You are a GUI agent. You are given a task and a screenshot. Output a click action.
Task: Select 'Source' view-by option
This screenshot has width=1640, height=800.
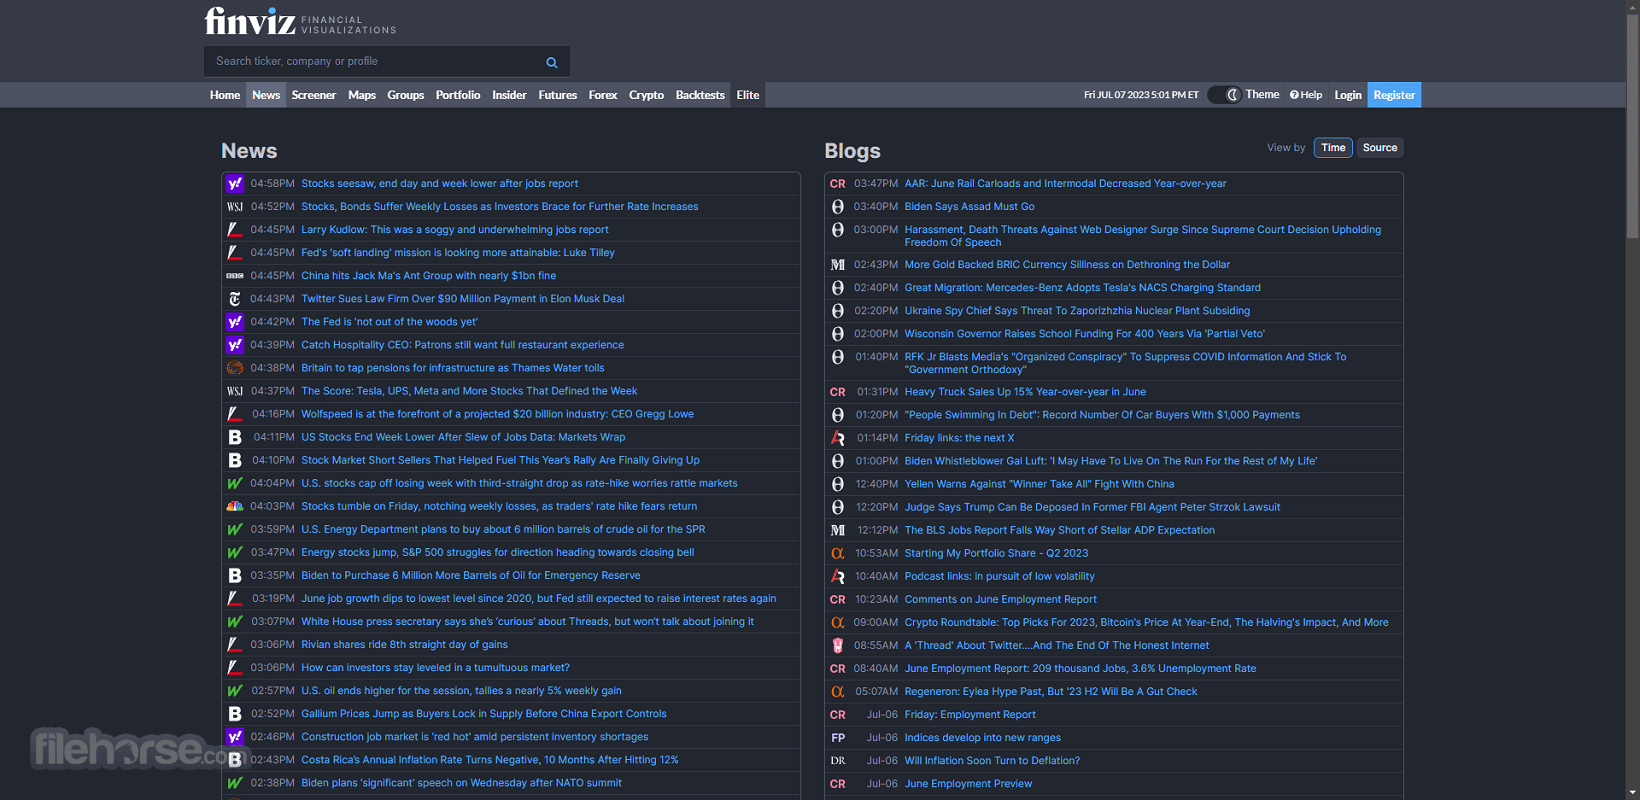point(1380,148)
